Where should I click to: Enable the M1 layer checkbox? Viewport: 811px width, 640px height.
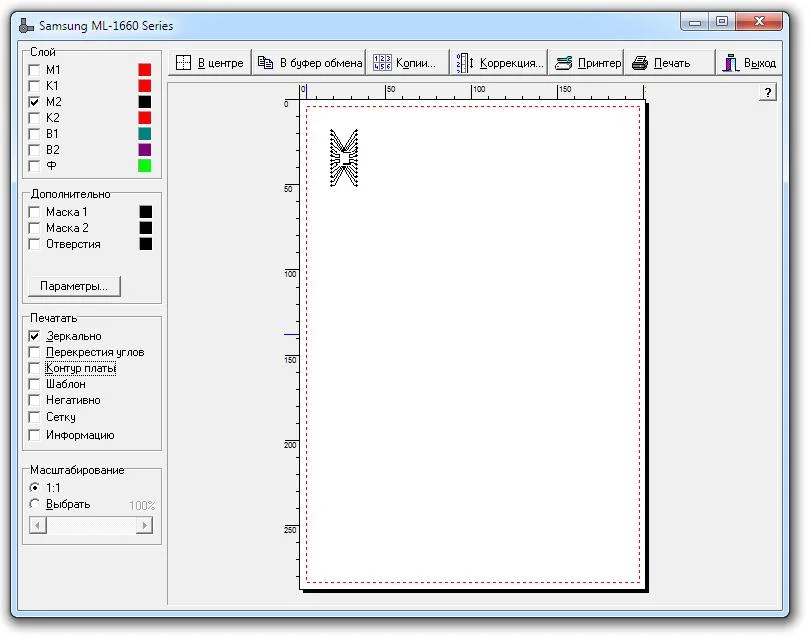[34, 69]
